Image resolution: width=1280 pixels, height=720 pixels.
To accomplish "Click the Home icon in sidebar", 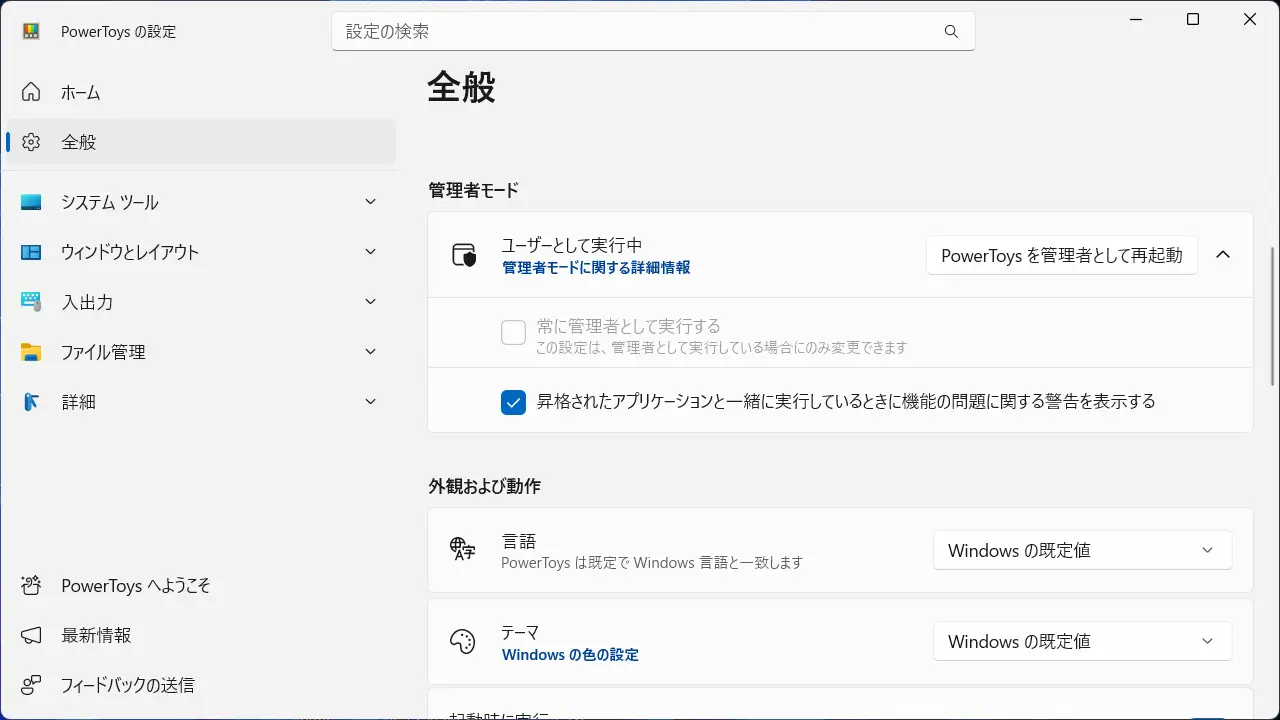I will click(x=31, y=92).
